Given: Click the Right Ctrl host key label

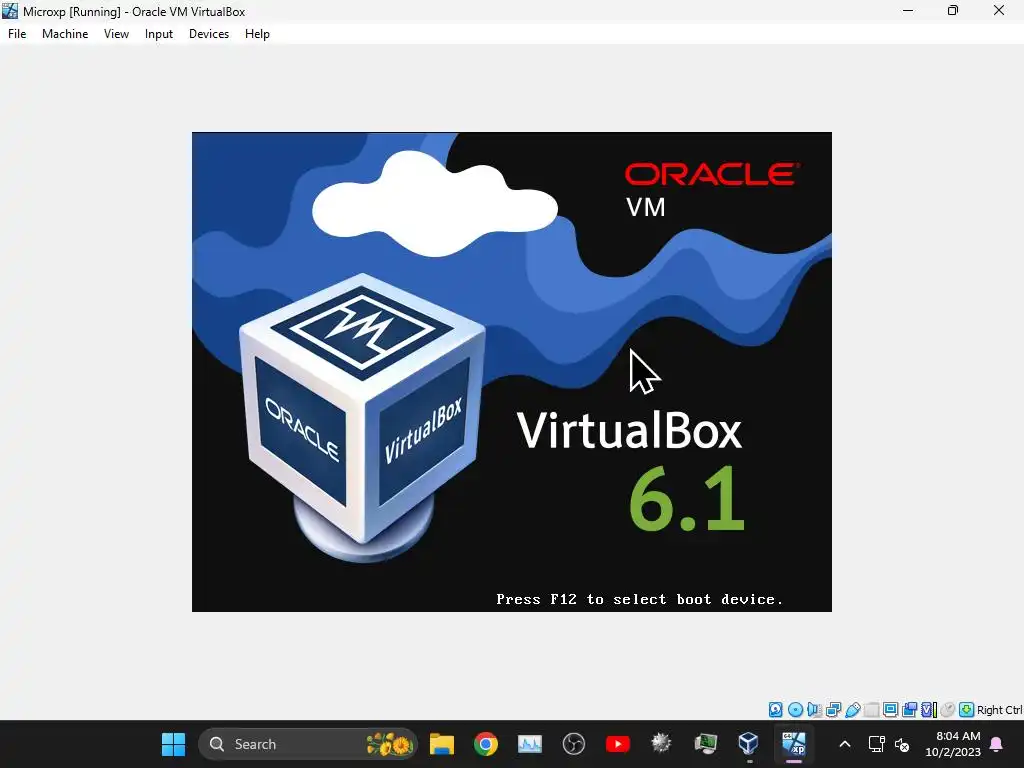Looking at the screenshot, I should point(999,710).
